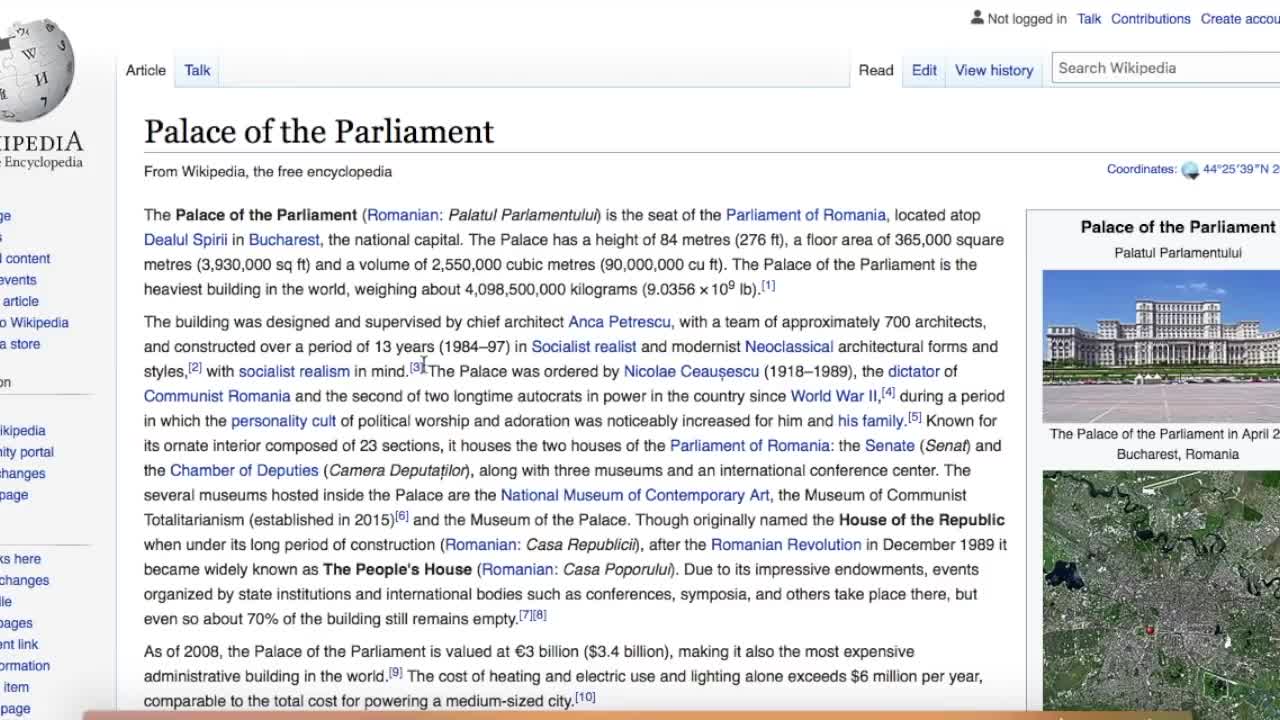Click citation reference [6]

[x=402, y=517]
